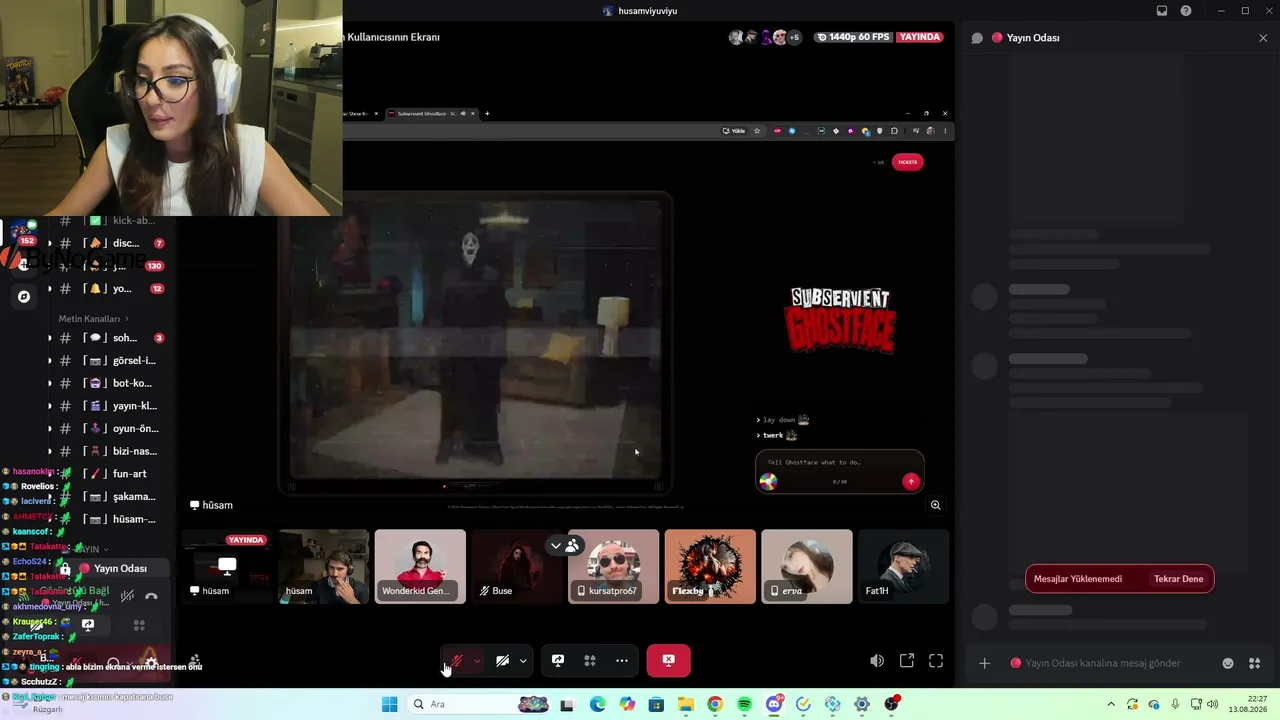Open the yayın-kl... channel

click(112, 406)
